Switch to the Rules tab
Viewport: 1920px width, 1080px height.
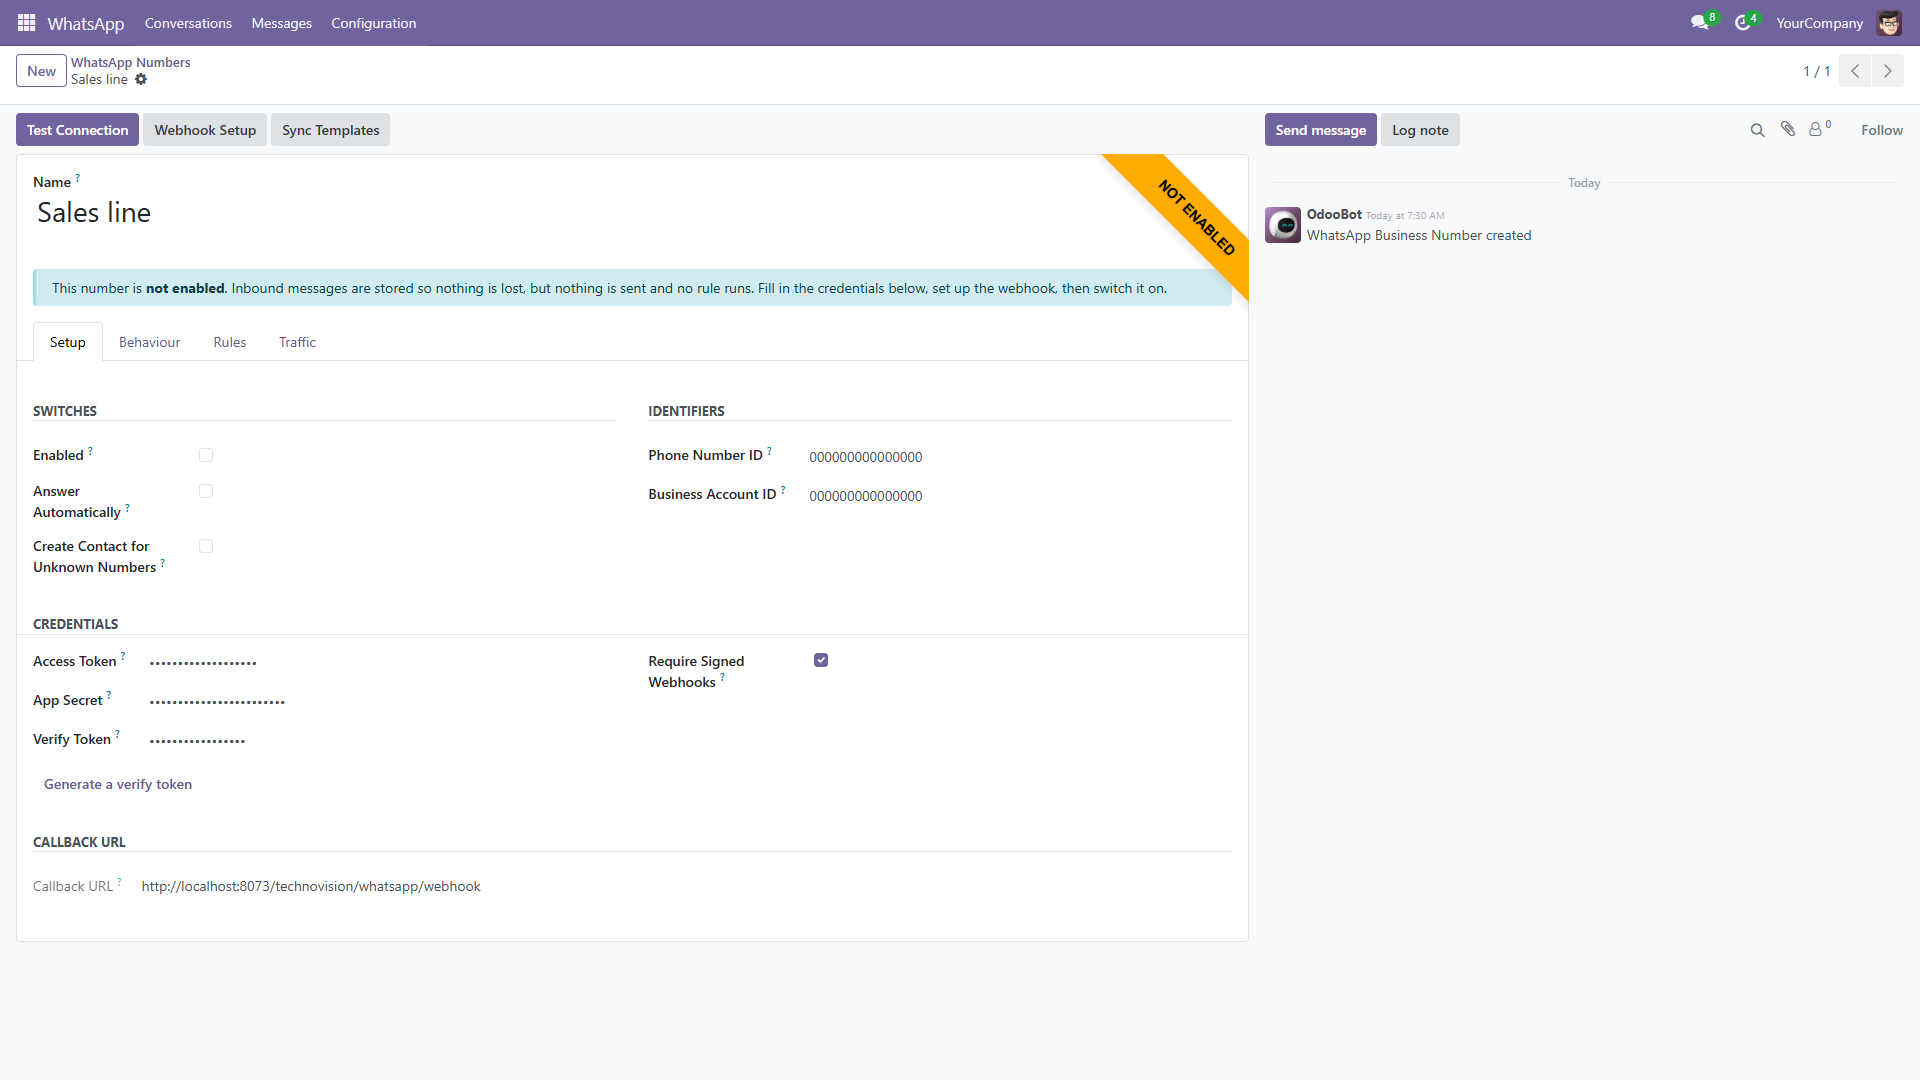(x=229, y=342)
